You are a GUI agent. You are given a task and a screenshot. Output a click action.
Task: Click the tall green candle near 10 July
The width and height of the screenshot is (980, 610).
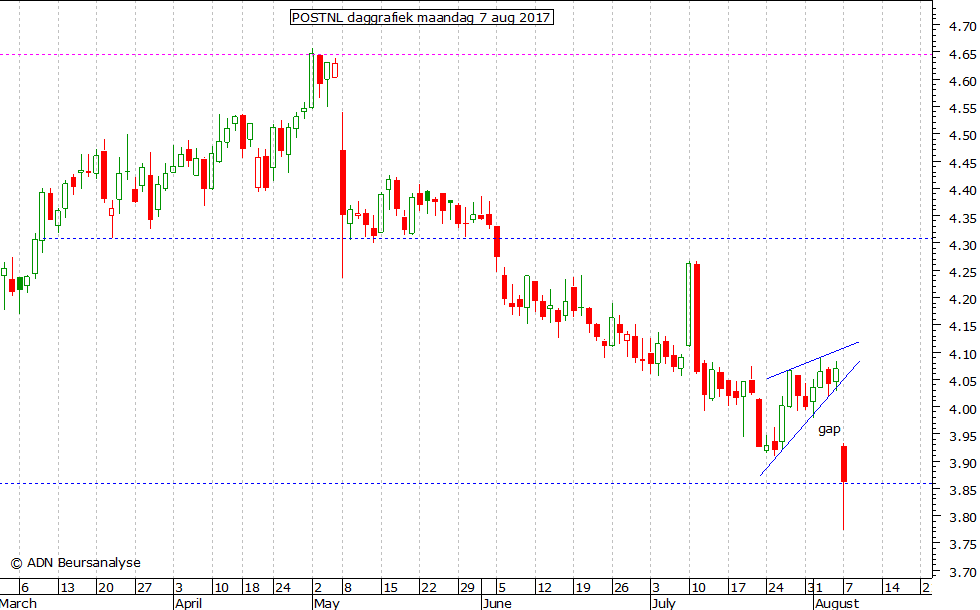(689, 304)
